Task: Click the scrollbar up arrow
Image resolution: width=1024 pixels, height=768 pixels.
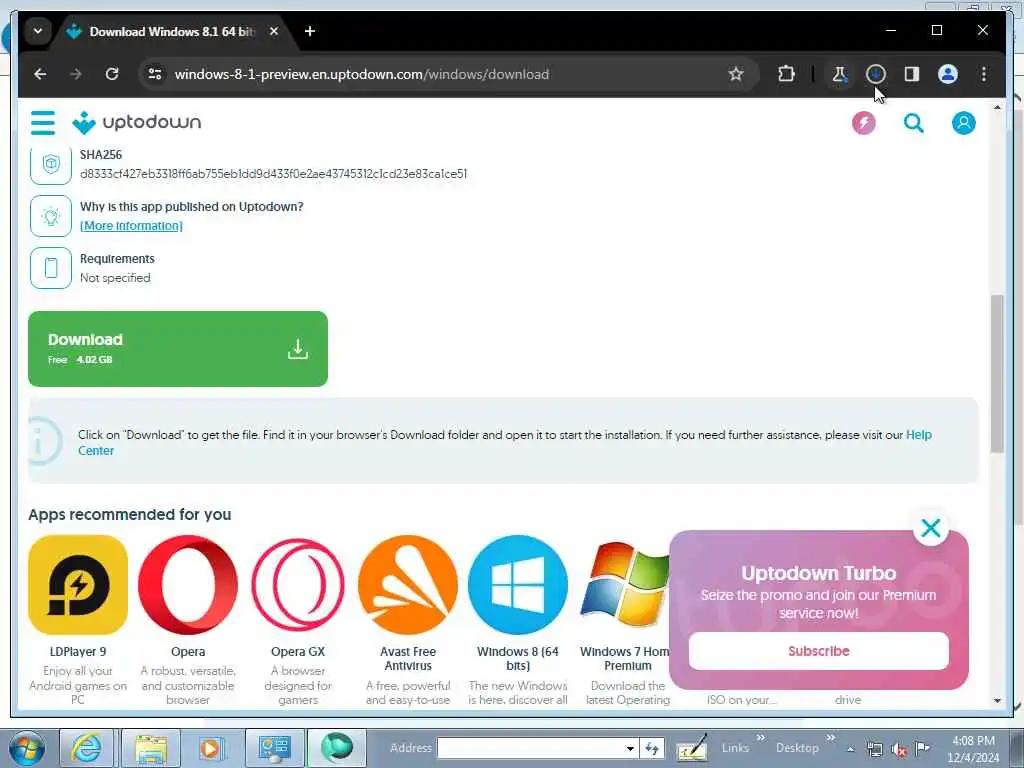Action: tap(997, 107)
